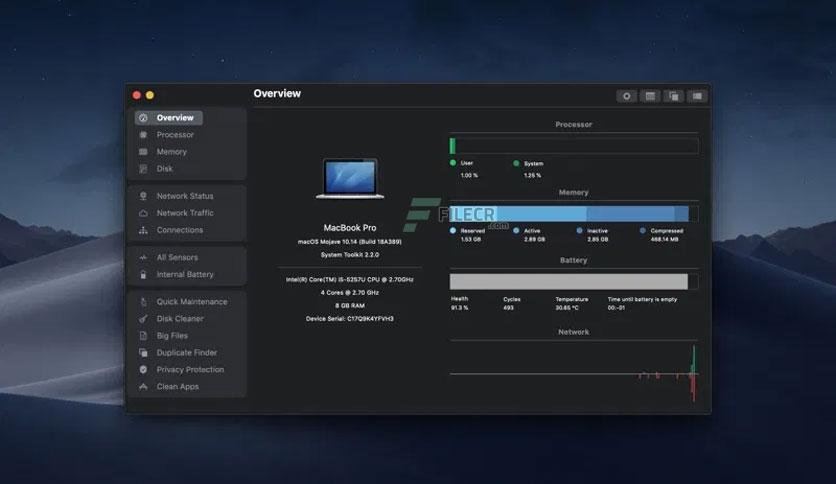The height and width of the screenshot is (484, 836).
Task: Click the Network activity graph
Action: (574, 374)
